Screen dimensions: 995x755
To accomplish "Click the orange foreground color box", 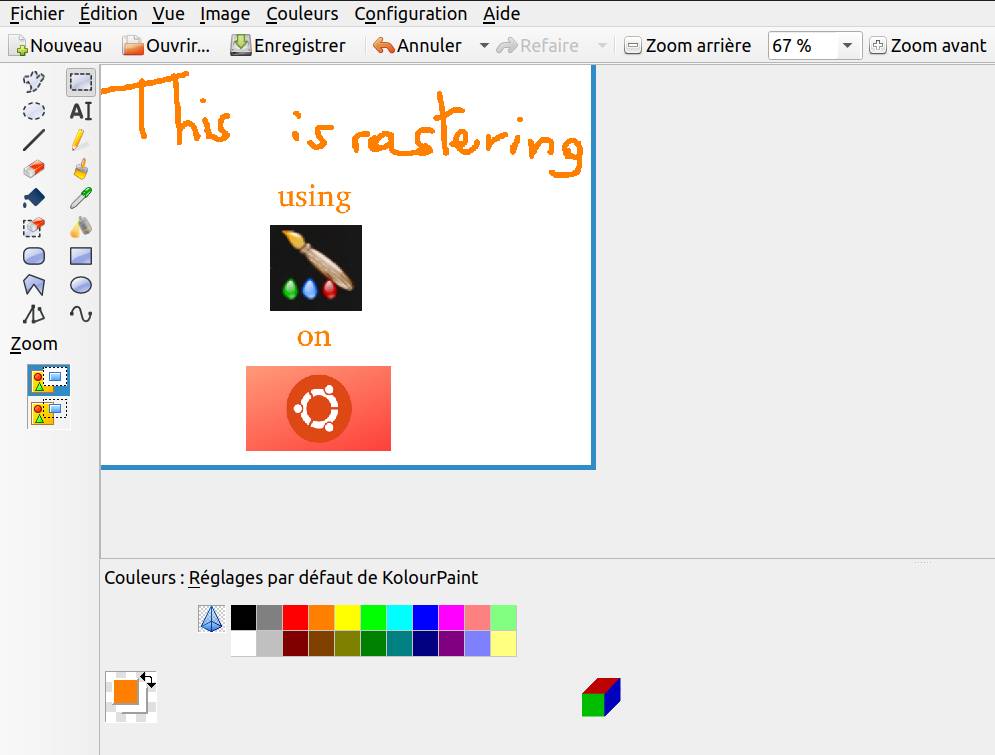I will (x=126, y=691).
